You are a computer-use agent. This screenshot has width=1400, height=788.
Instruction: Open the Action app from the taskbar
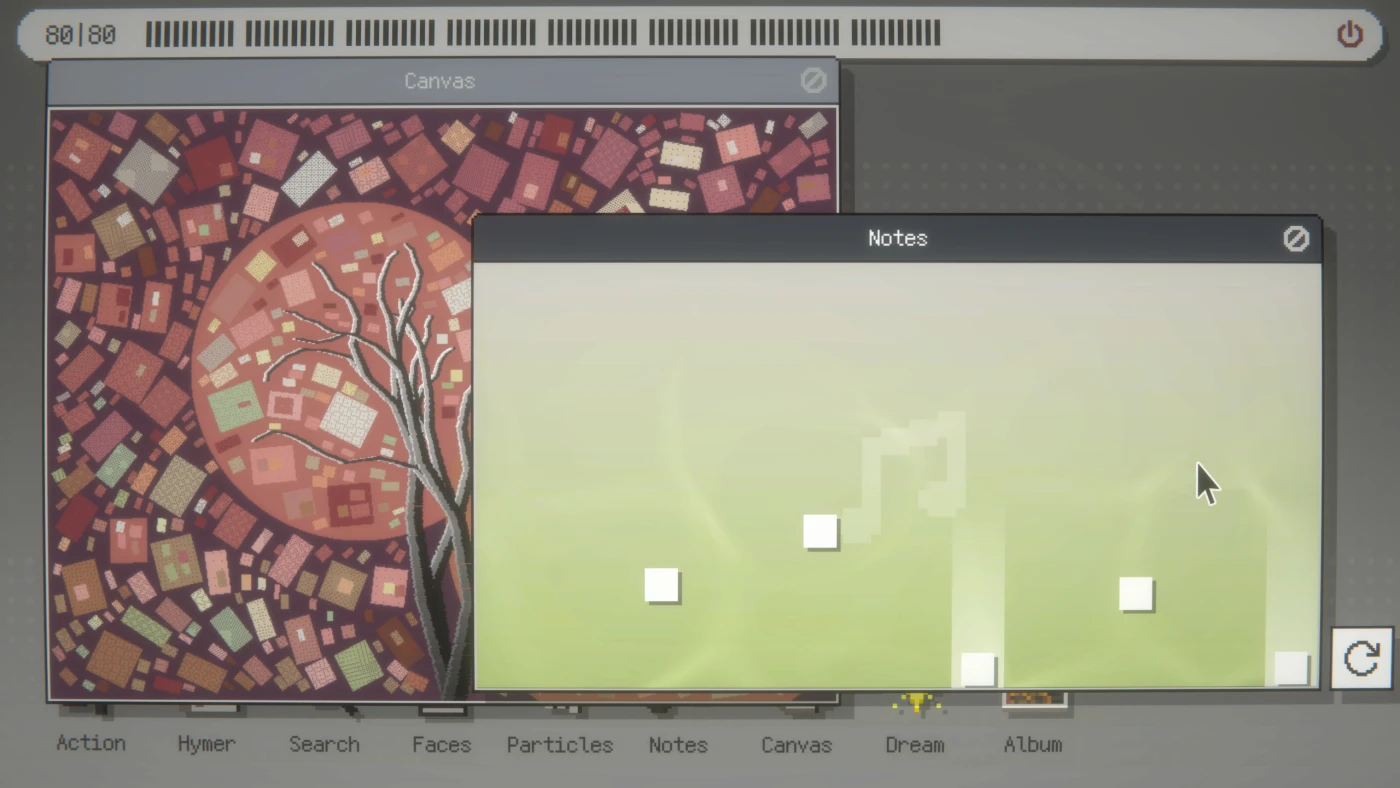(91, 743)
